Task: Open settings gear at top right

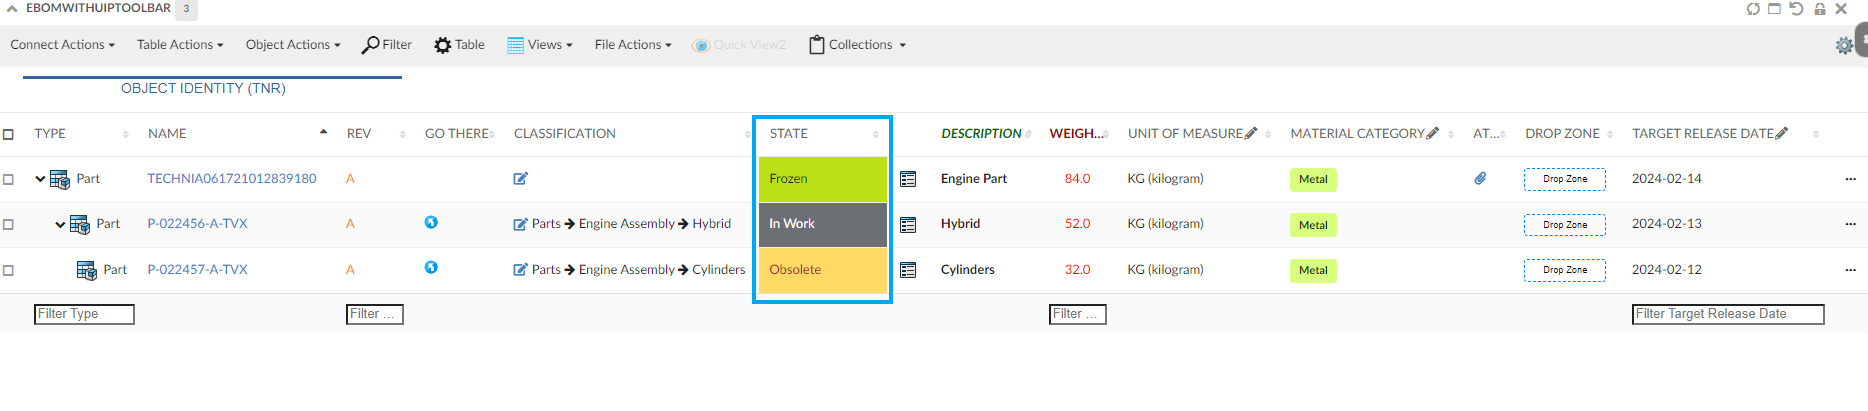Action: point(1844,45)
